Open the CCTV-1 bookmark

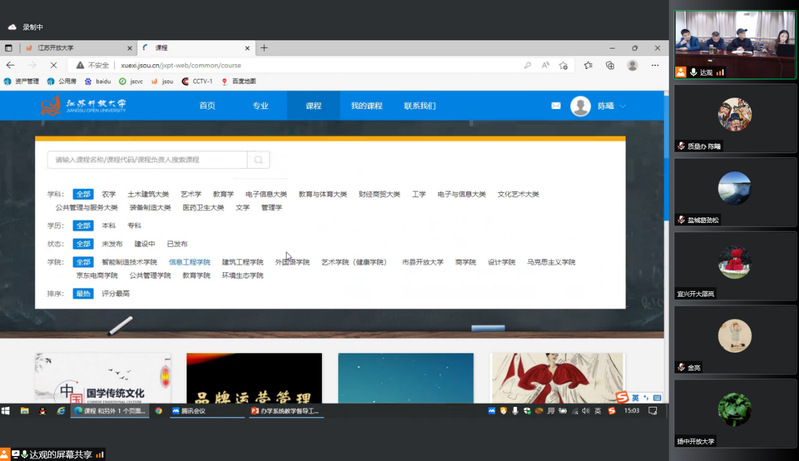197,81
